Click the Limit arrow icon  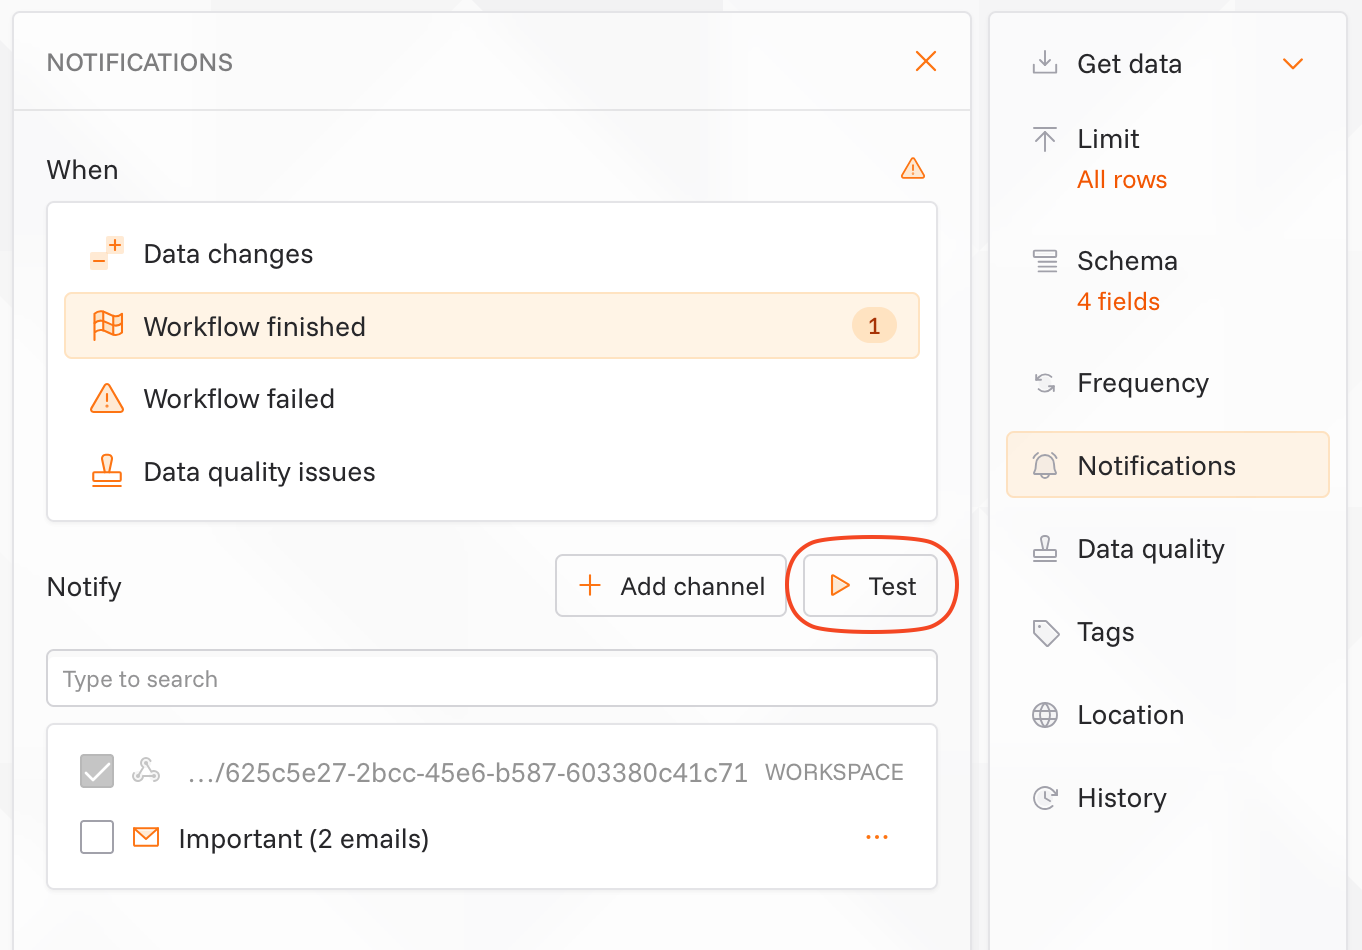(x=1045, y=139)
